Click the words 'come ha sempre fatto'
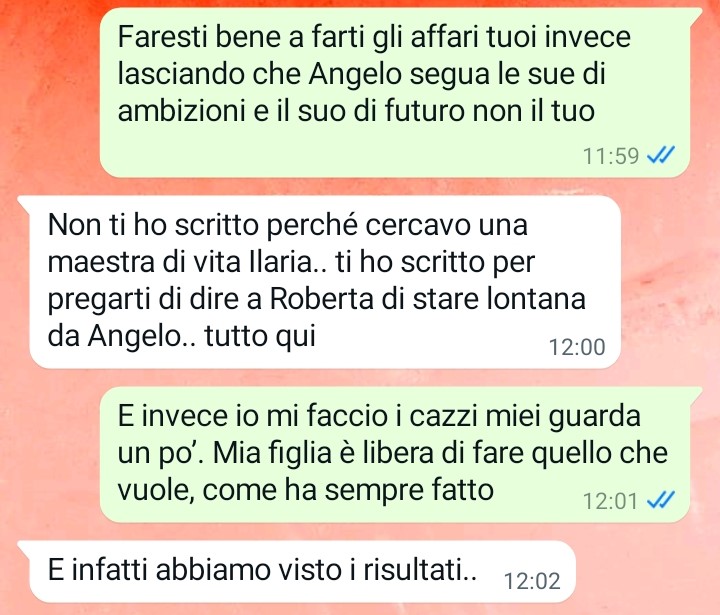 click(348, 490)
